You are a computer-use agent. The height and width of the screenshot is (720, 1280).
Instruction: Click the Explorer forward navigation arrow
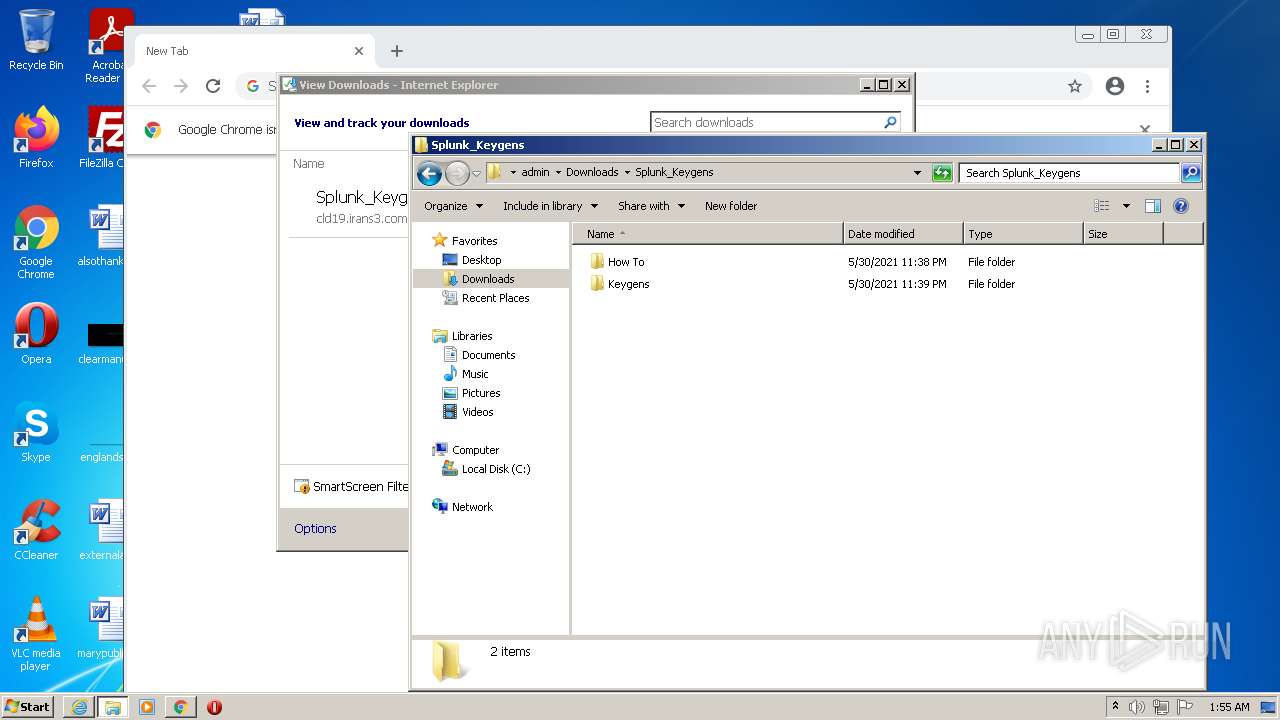tap(457, 173)
